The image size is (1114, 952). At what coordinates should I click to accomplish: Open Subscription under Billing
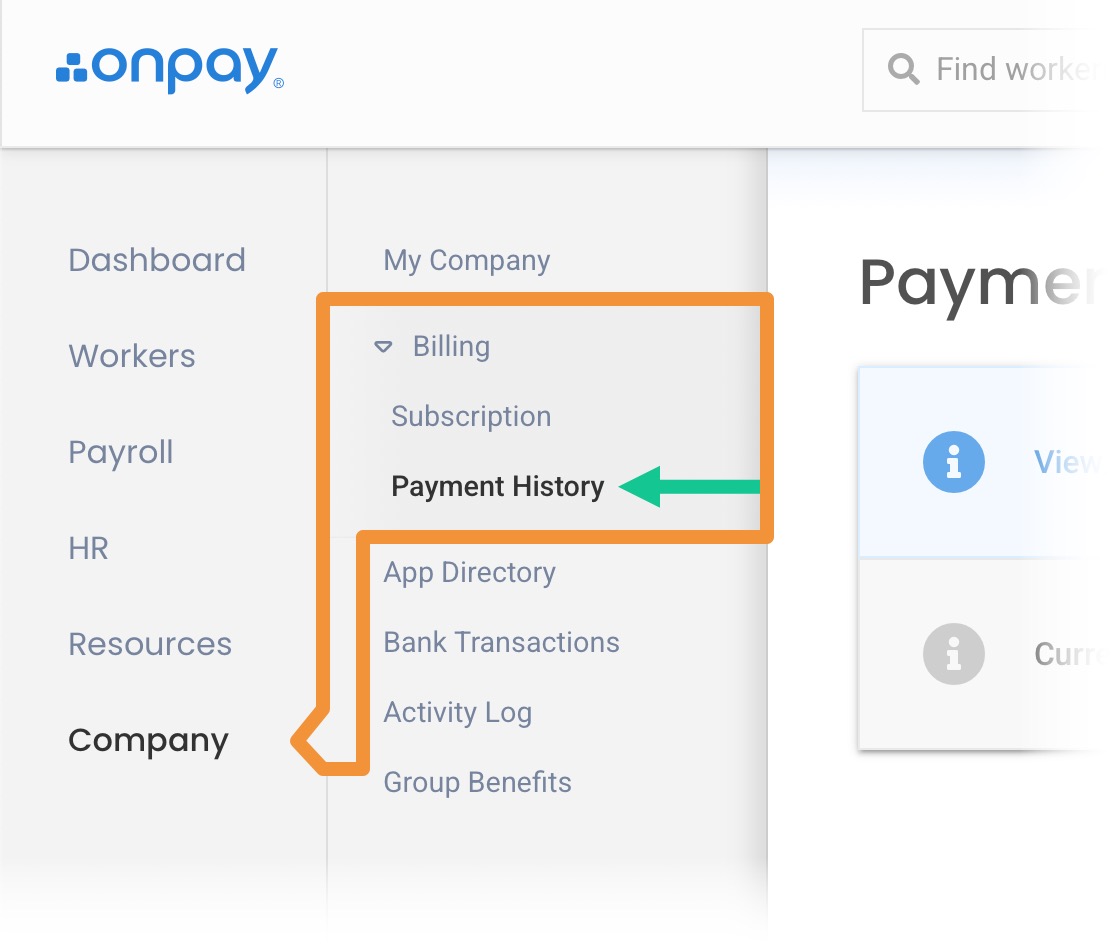click(x=471, y=416)
